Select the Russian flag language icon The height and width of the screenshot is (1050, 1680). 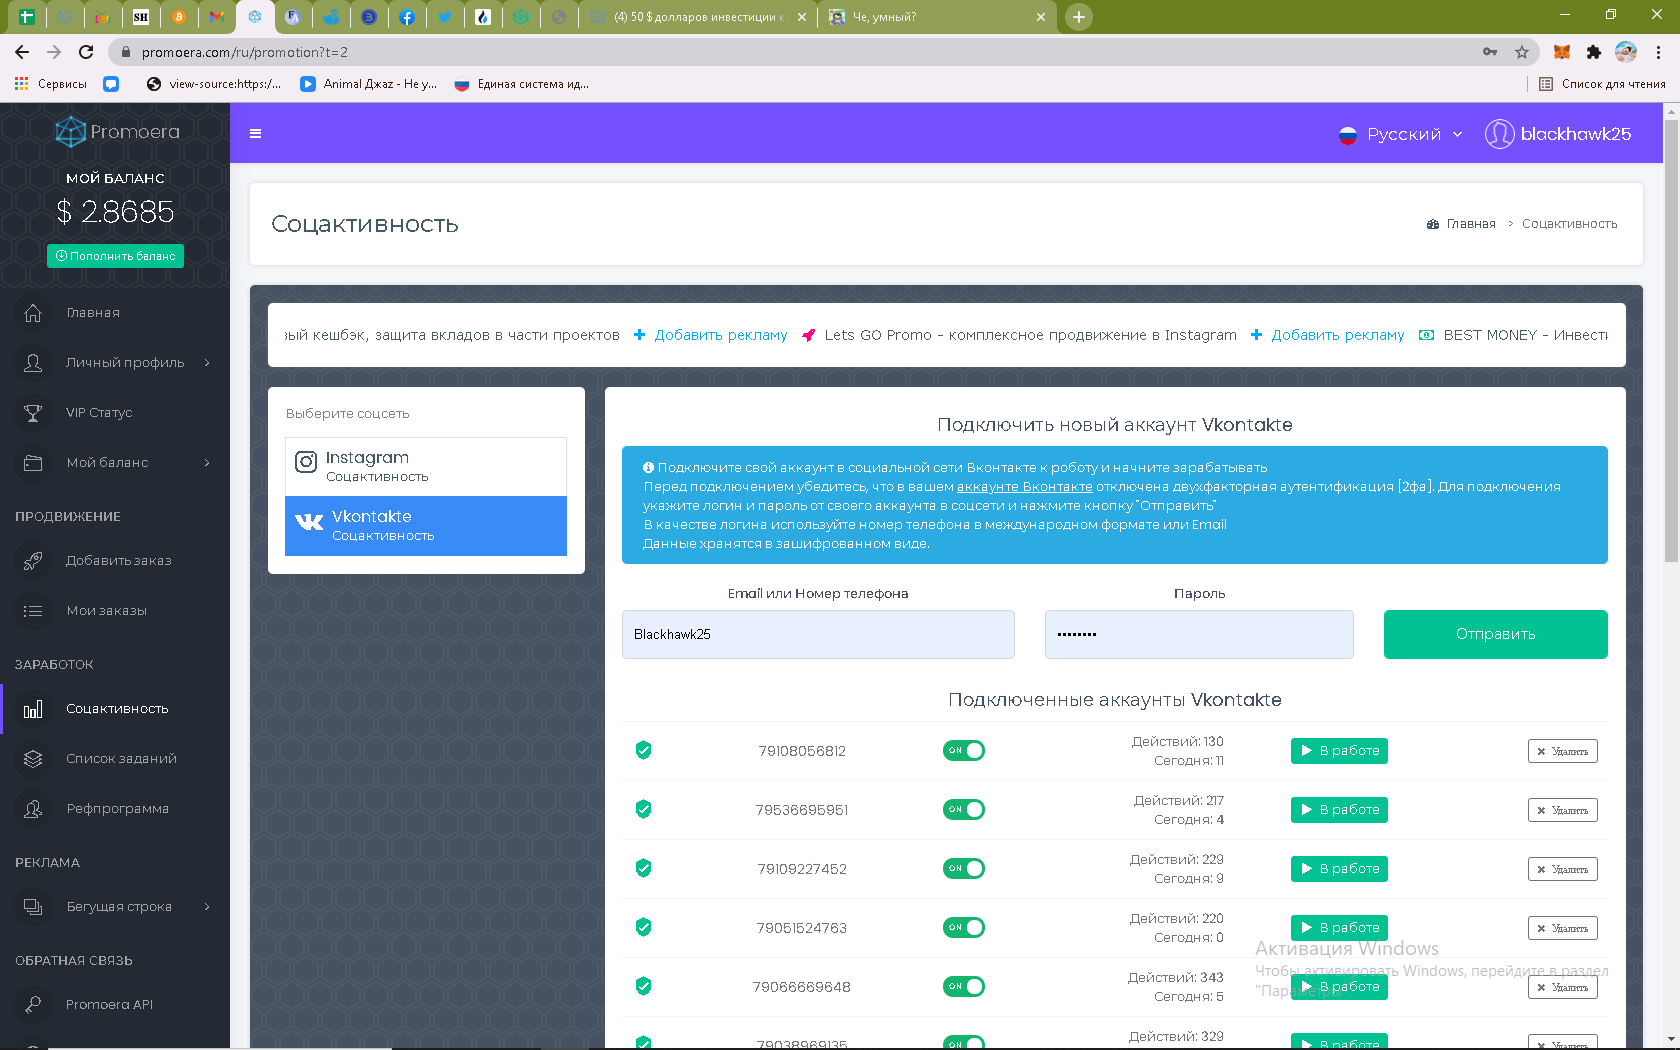coord(1347,135)
